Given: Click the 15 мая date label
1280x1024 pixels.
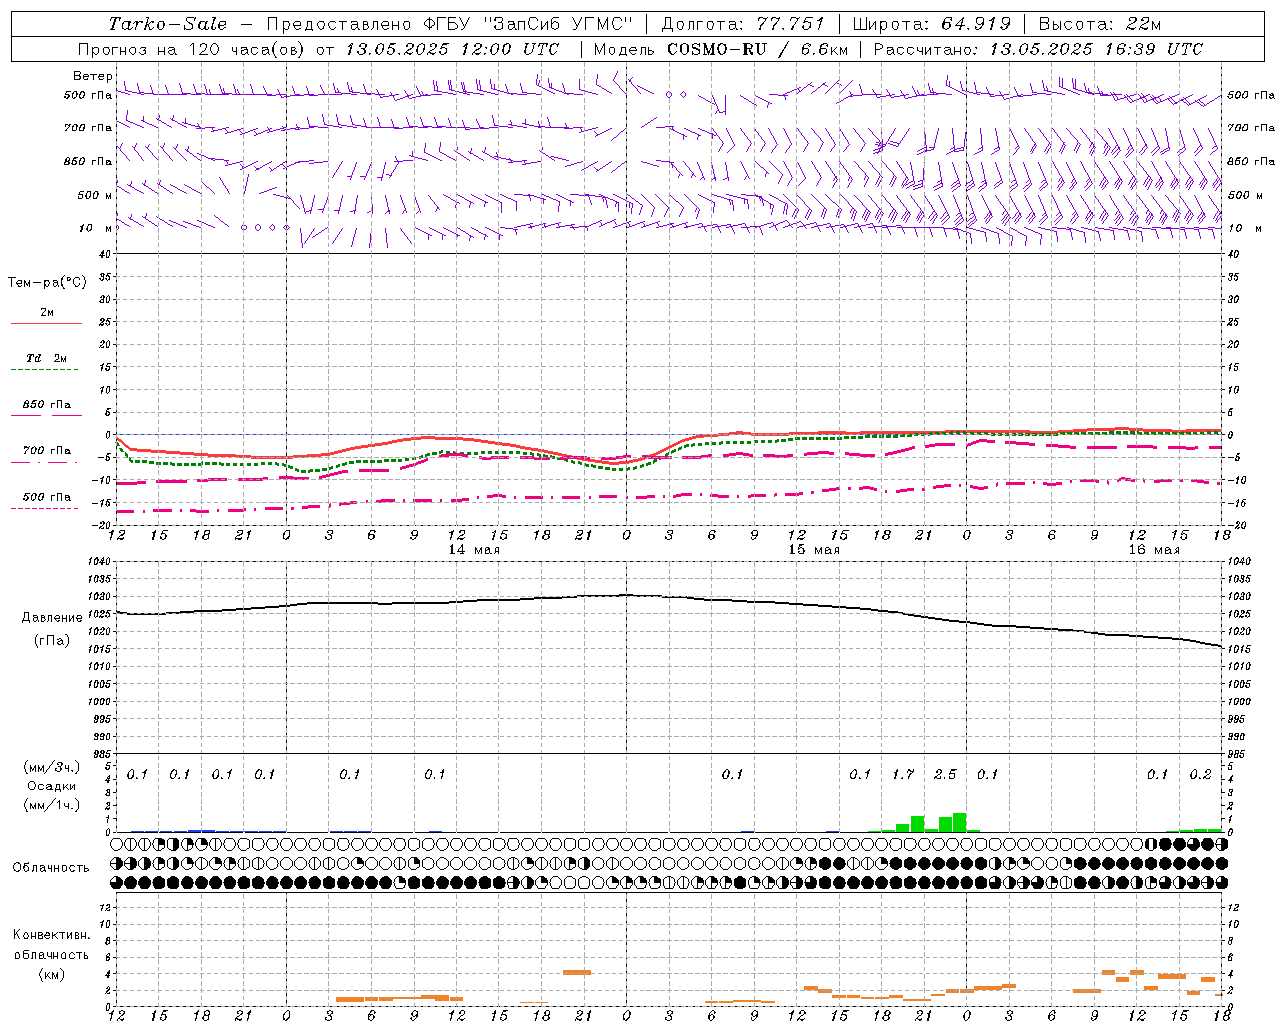Looking at the screenshot, I should 813,550.
